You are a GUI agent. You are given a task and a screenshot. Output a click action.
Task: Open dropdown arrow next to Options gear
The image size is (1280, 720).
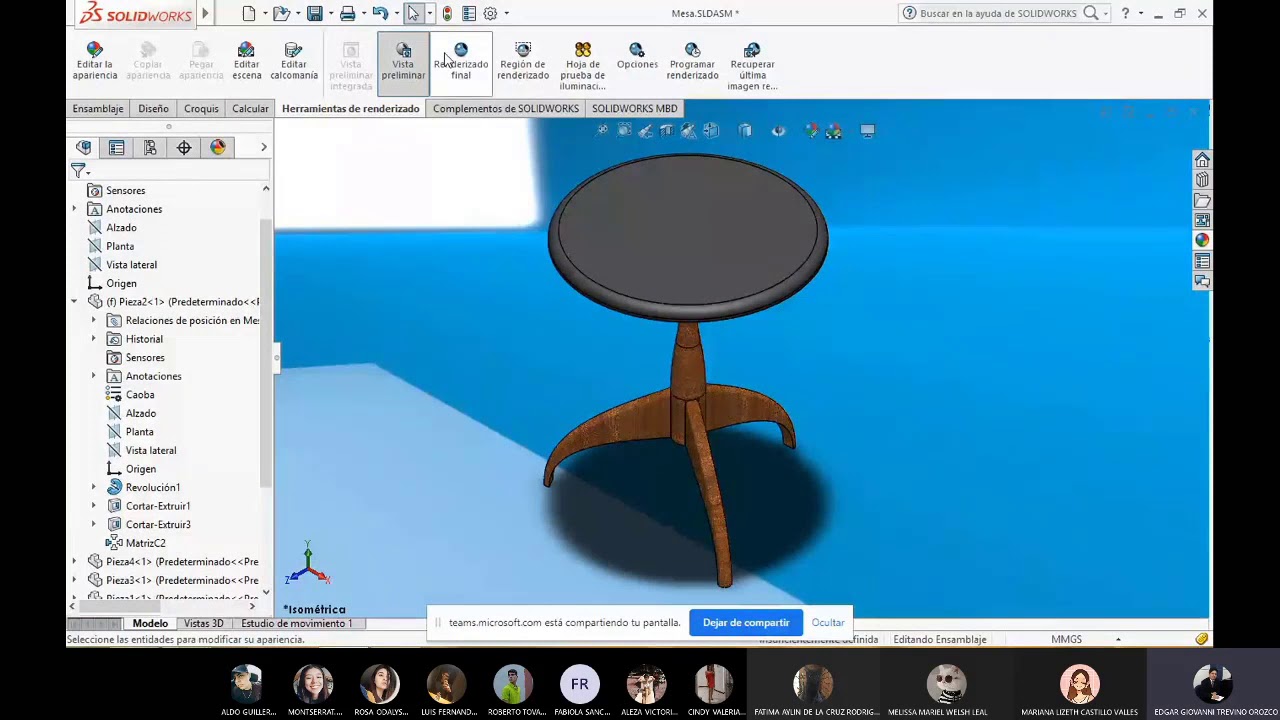click(x=506, y=14)
